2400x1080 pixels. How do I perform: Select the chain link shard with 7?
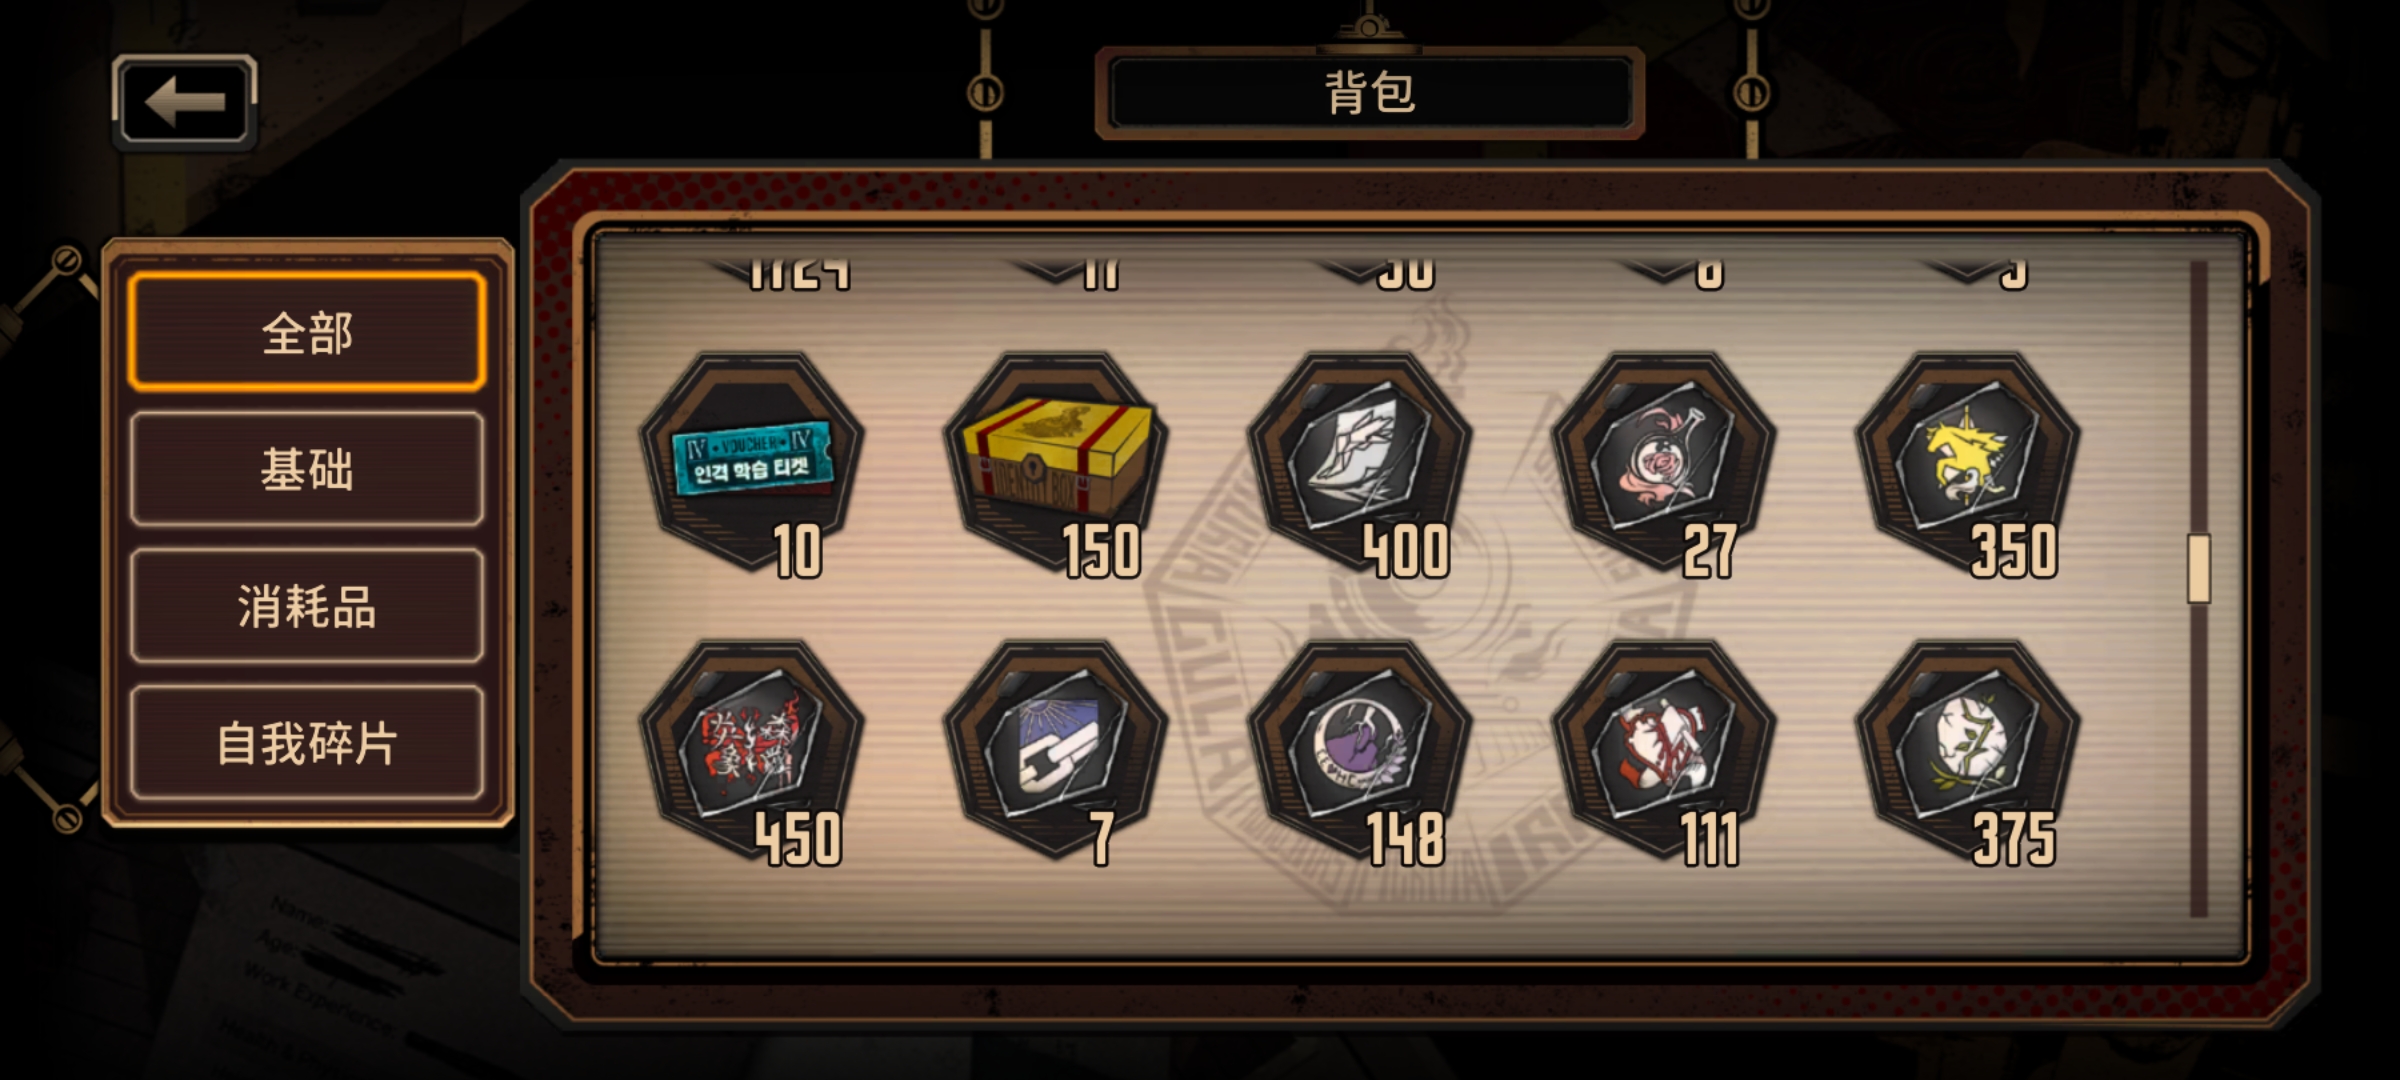click(1056, 752)
